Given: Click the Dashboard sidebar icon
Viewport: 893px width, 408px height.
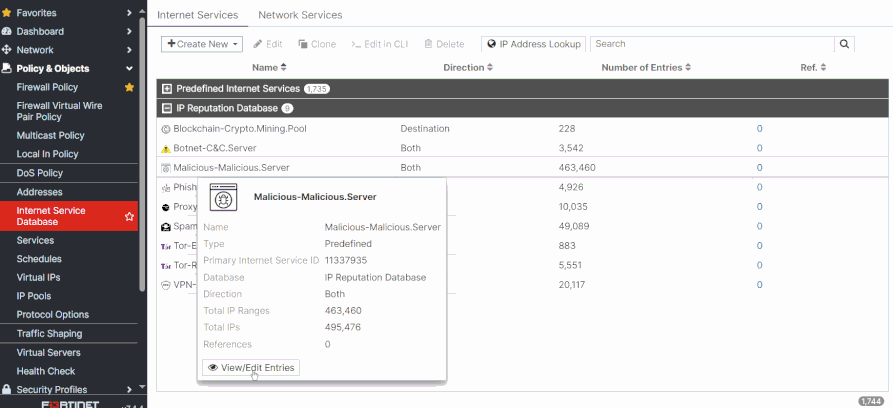Looking at the screenshot, I should (7, 31).
